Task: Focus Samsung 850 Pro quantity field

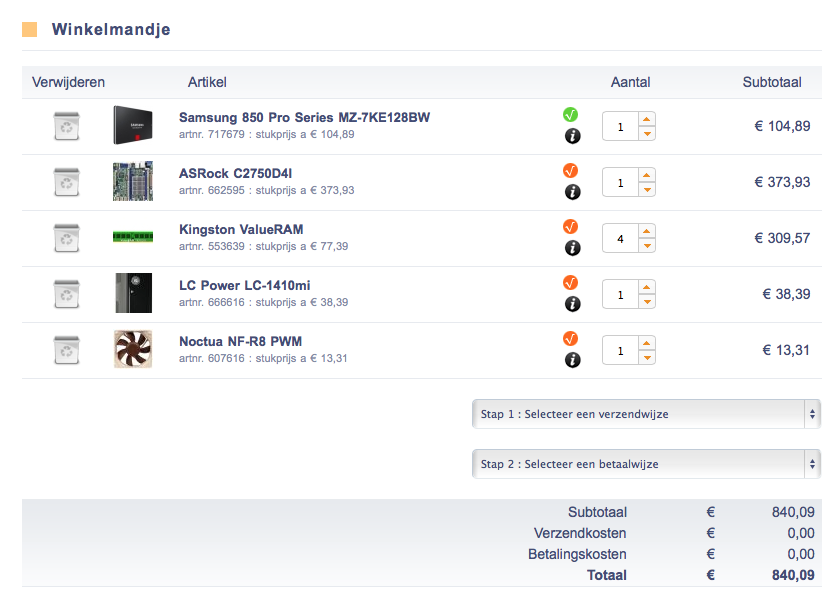Action: 620,126
